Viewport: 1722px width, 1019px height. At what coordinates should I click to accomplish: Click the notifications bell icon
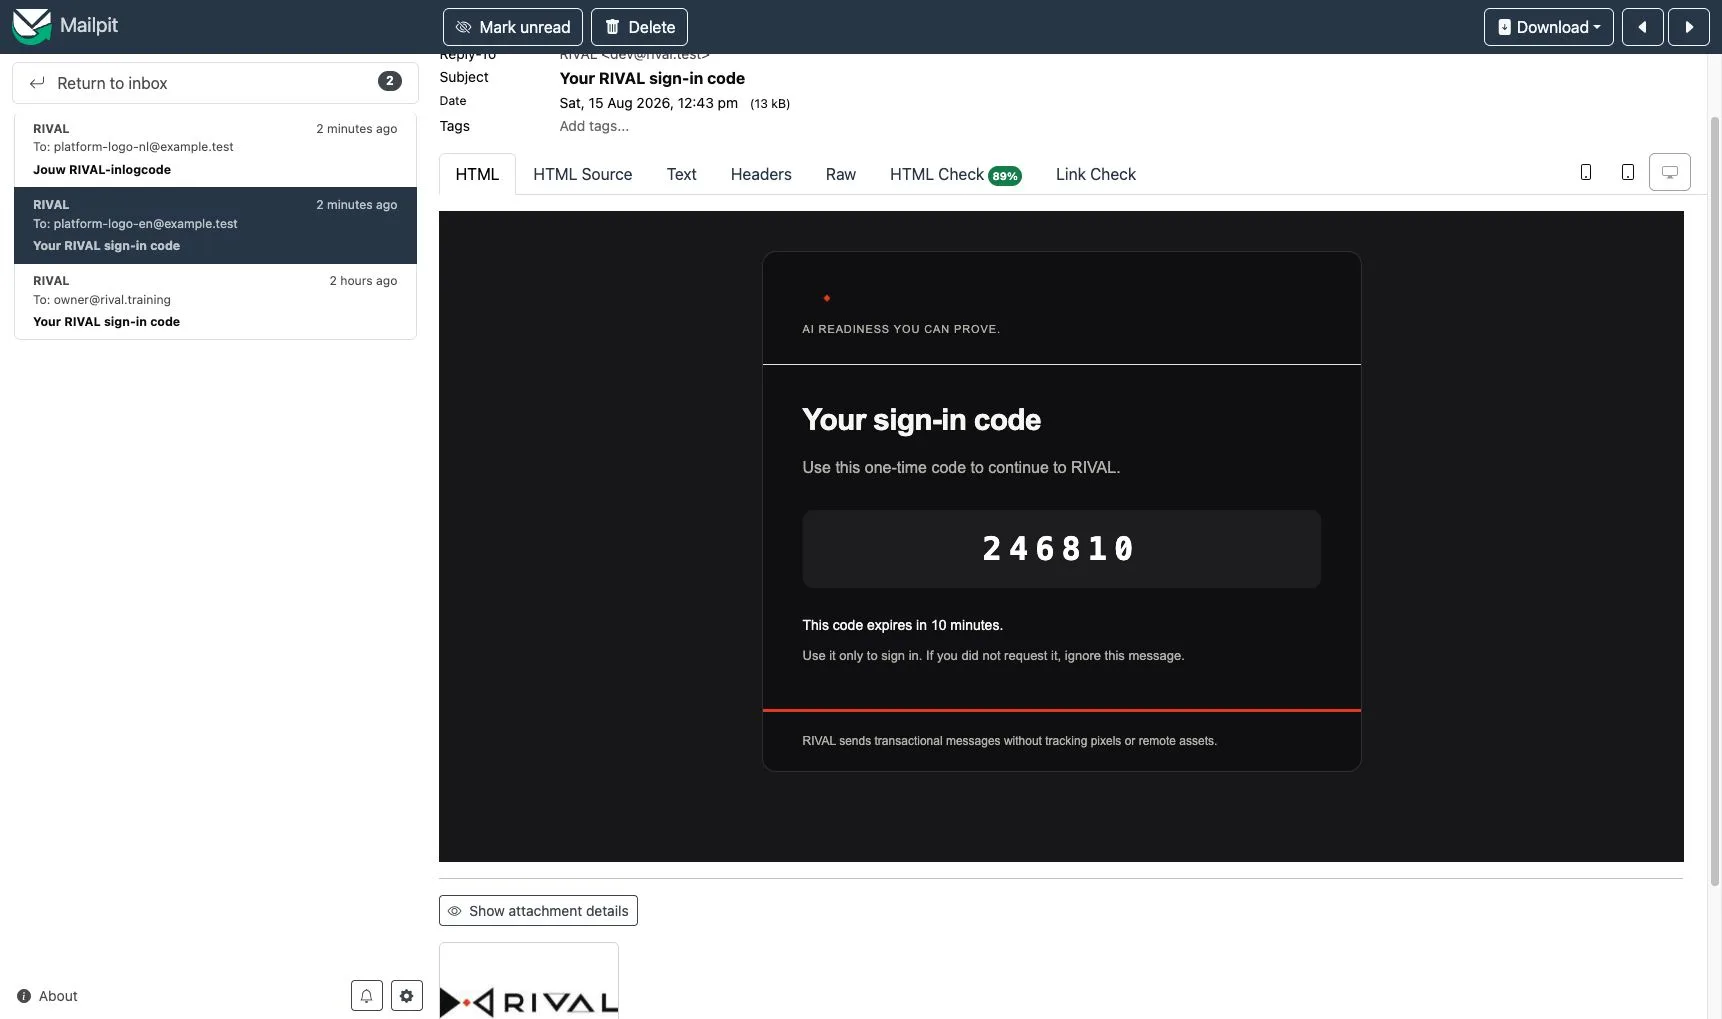(x=367, y=996)
